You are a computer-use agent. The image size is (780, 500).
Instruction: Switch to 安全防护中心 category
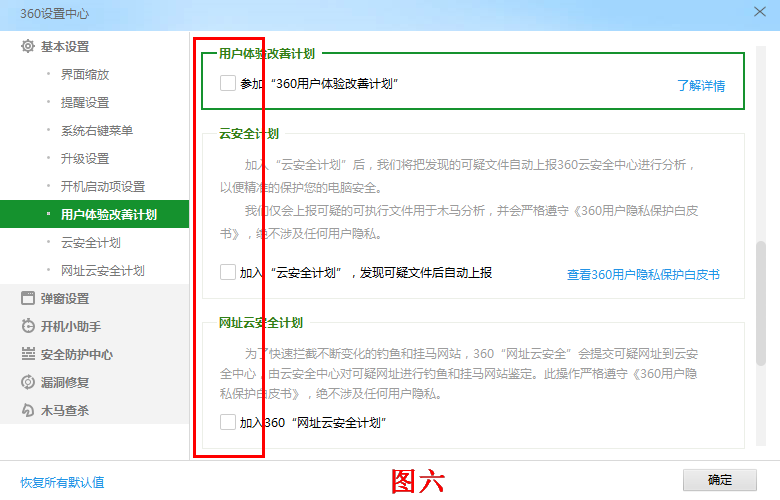tap(77, 354)
